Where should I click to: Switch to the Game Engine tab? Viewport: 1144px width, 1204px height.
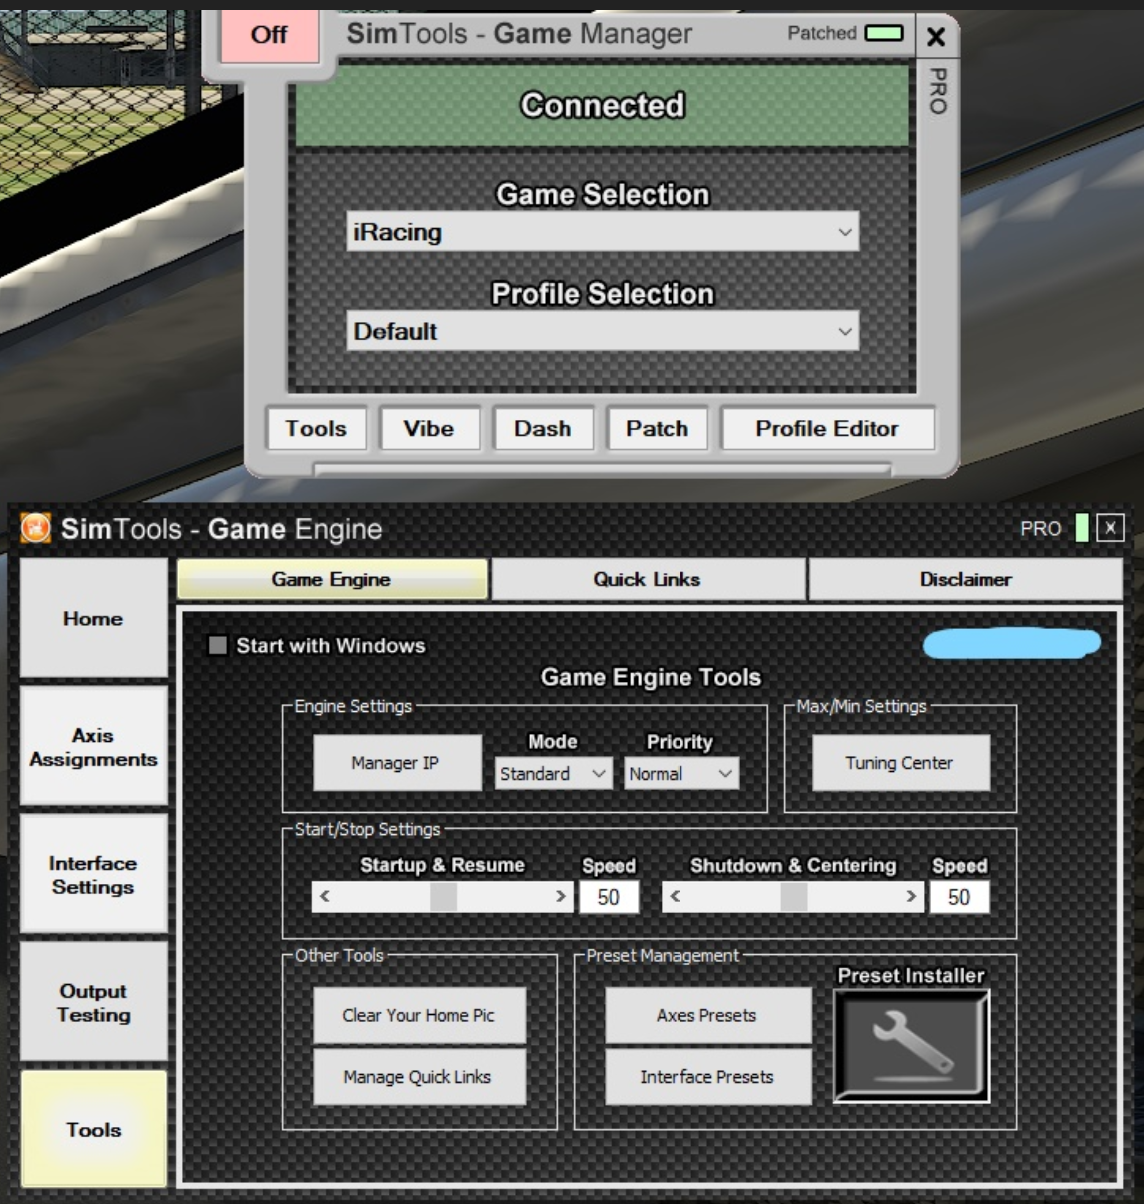click(332, 579)
